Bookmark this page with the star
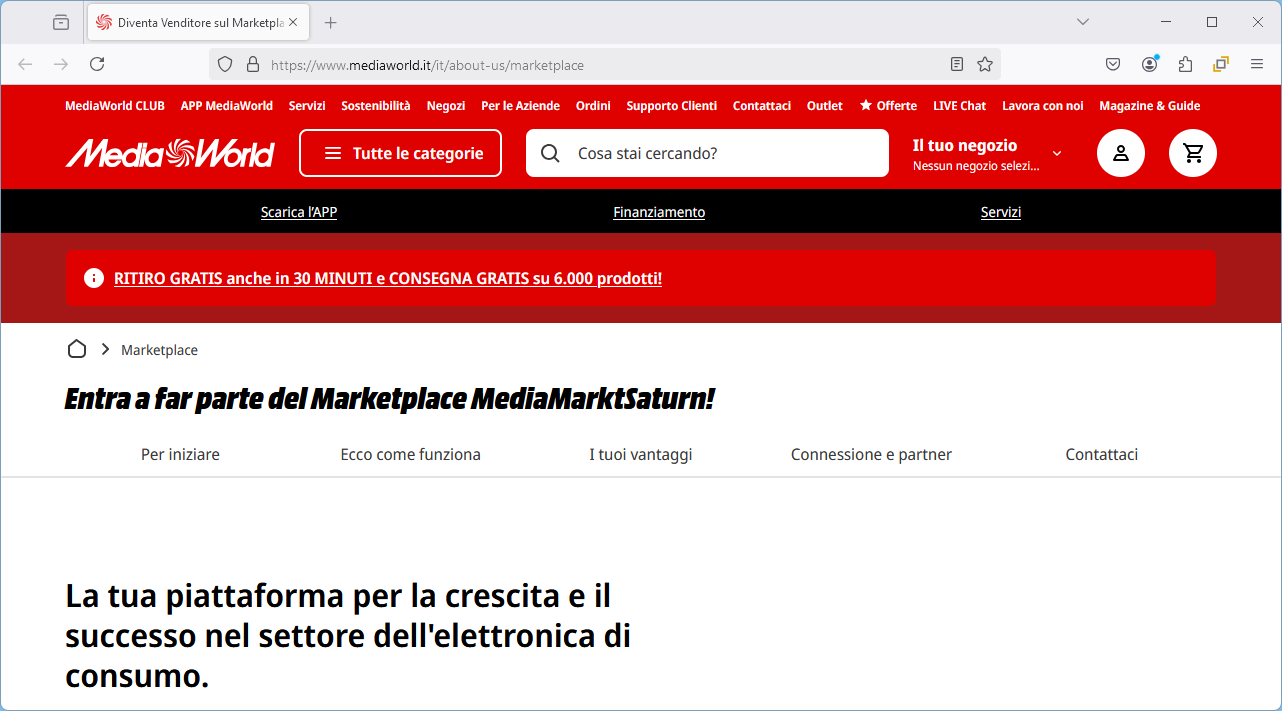Screen dimensions: 1282x711 [x=985, y=64]
